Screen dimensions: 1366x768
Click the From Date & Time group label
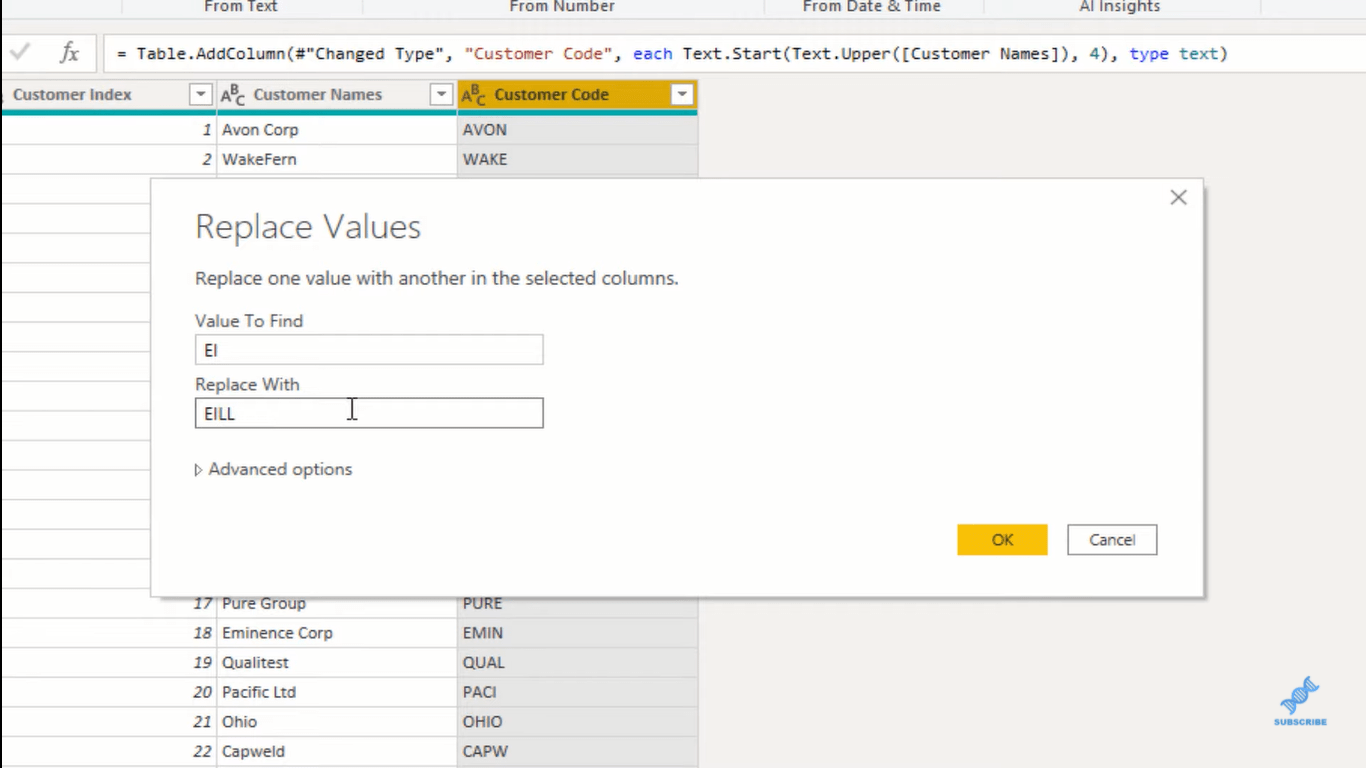coord(872,7)
